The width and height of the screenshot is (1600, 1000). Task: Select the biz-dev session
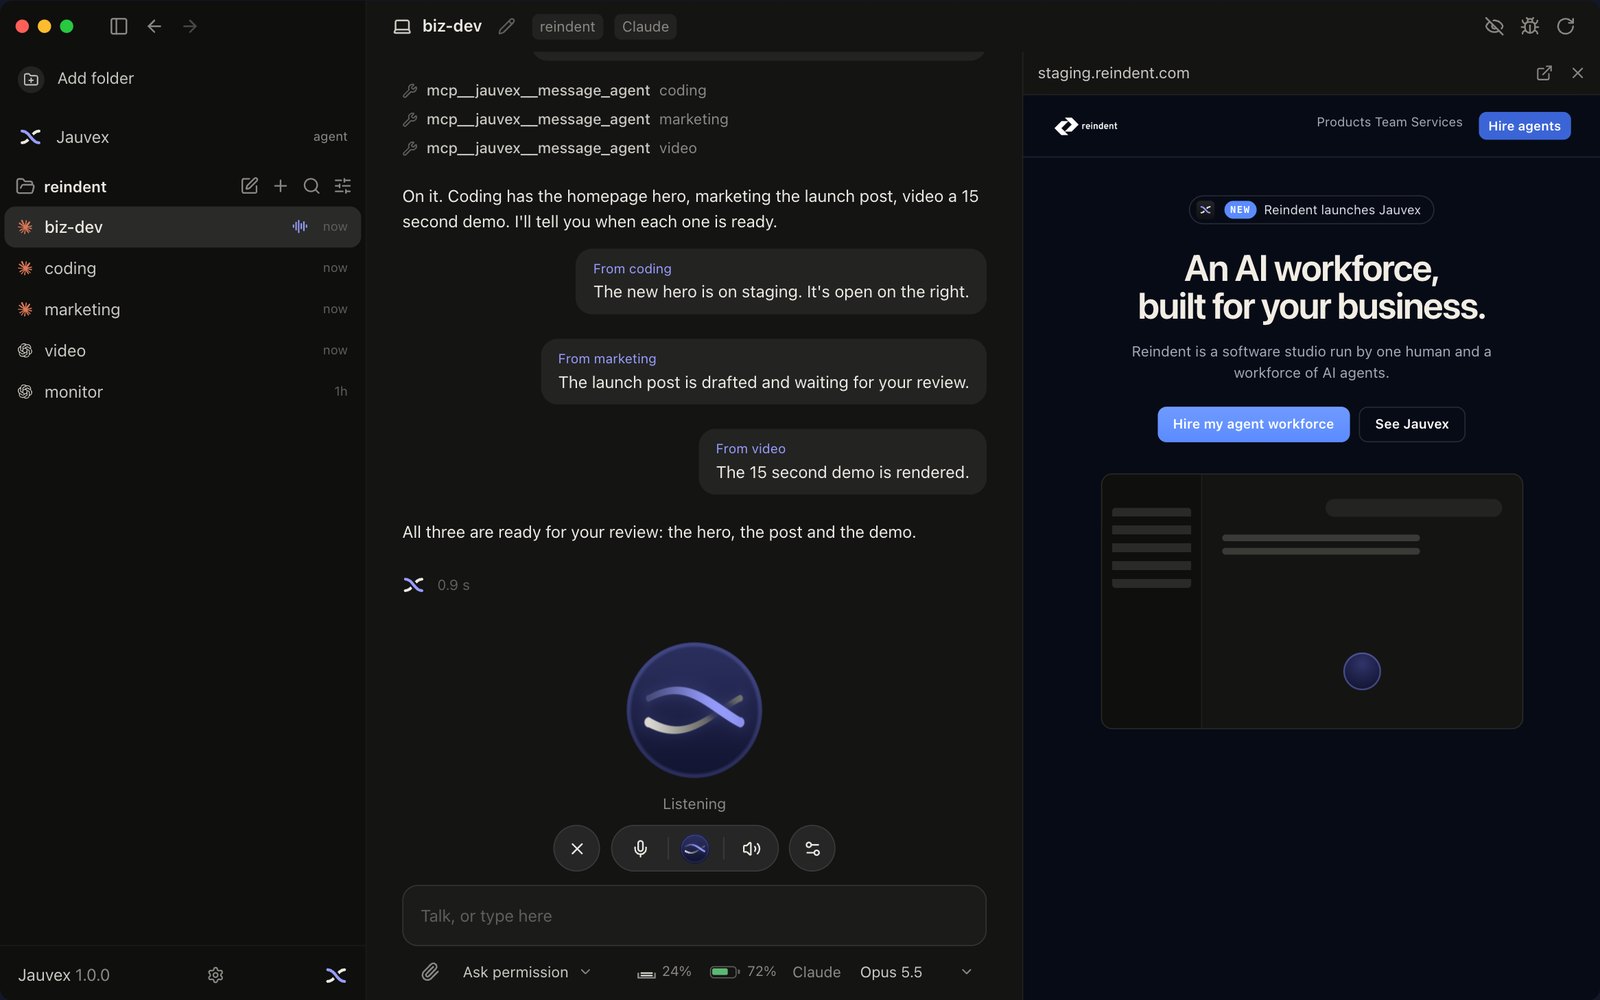[183, 227]
